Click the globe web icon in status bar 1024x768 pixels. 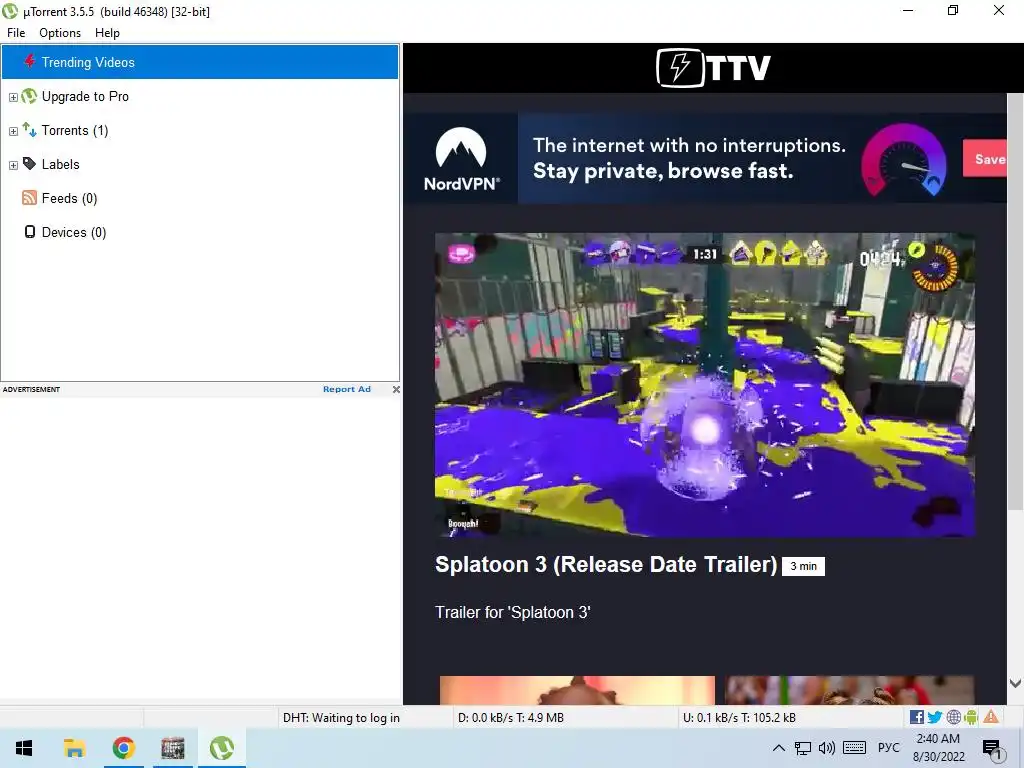[x=953, y=717]
